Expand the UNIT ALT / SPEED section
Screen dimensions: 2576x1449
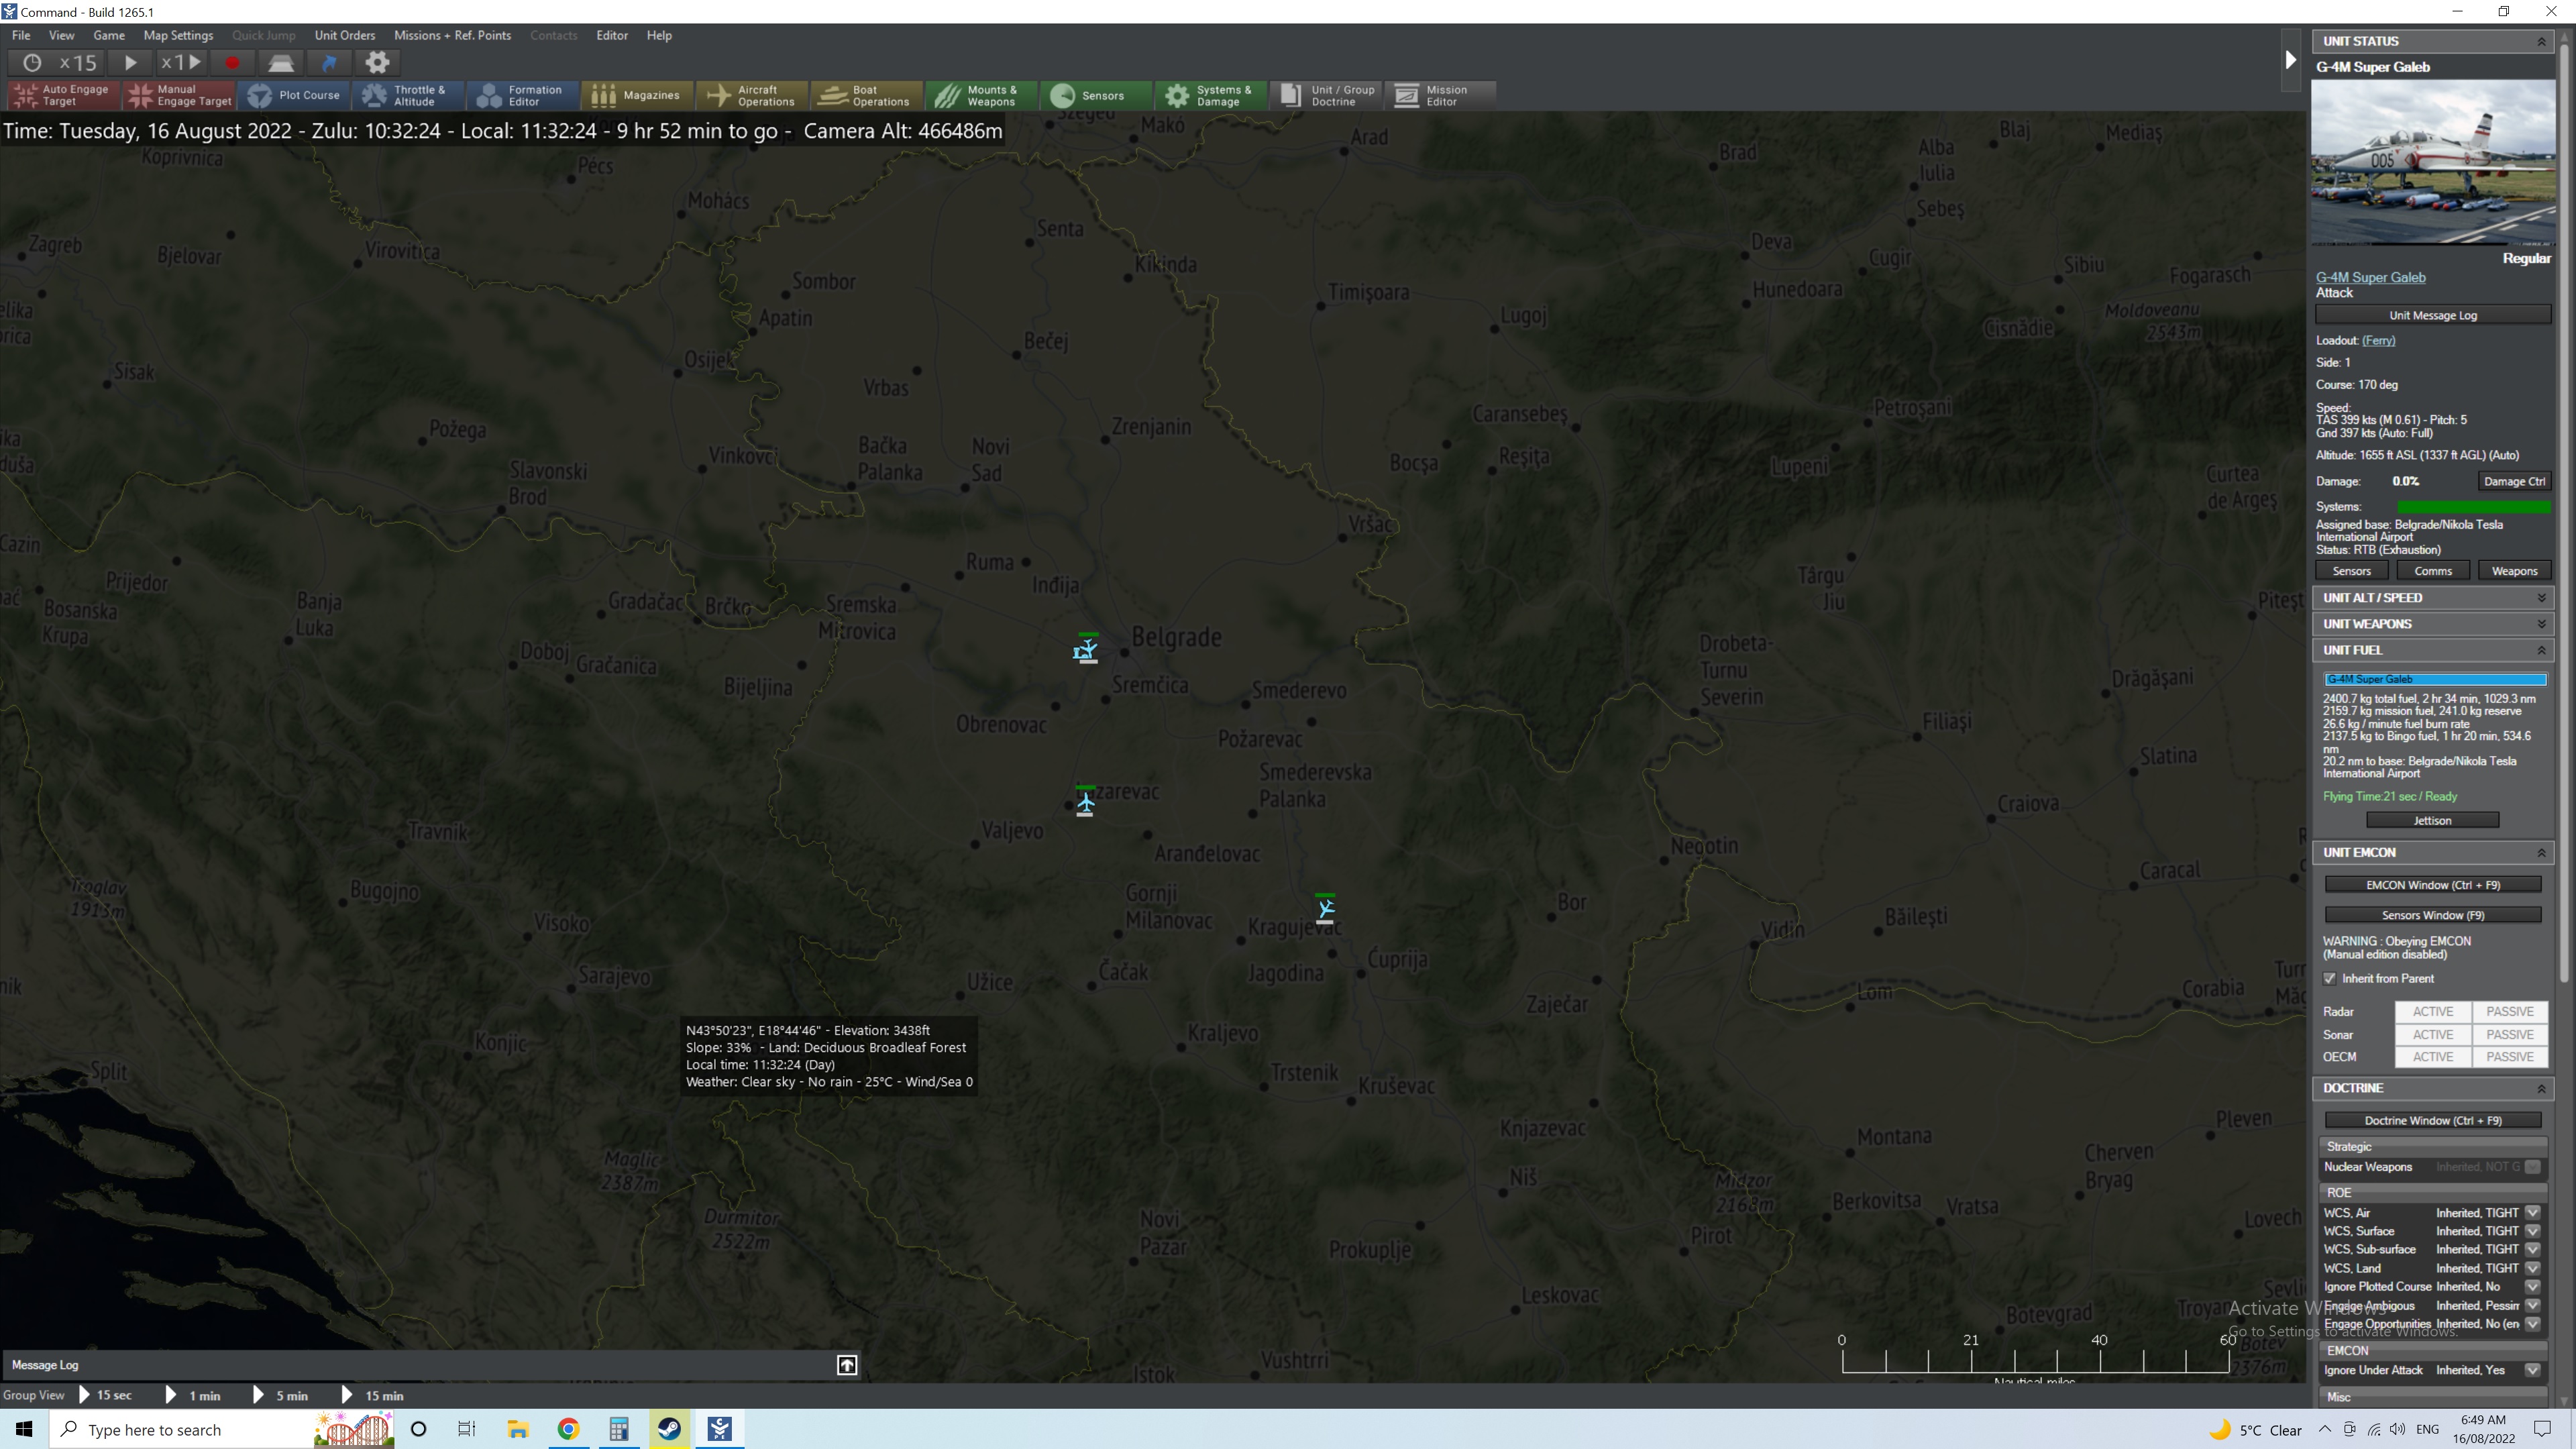[2541, 598]
